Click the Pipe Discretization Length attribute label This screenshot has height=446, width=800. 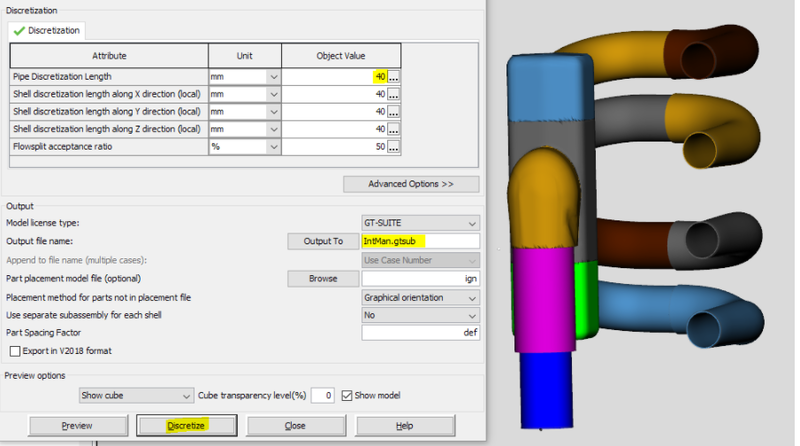coord(62,77)
